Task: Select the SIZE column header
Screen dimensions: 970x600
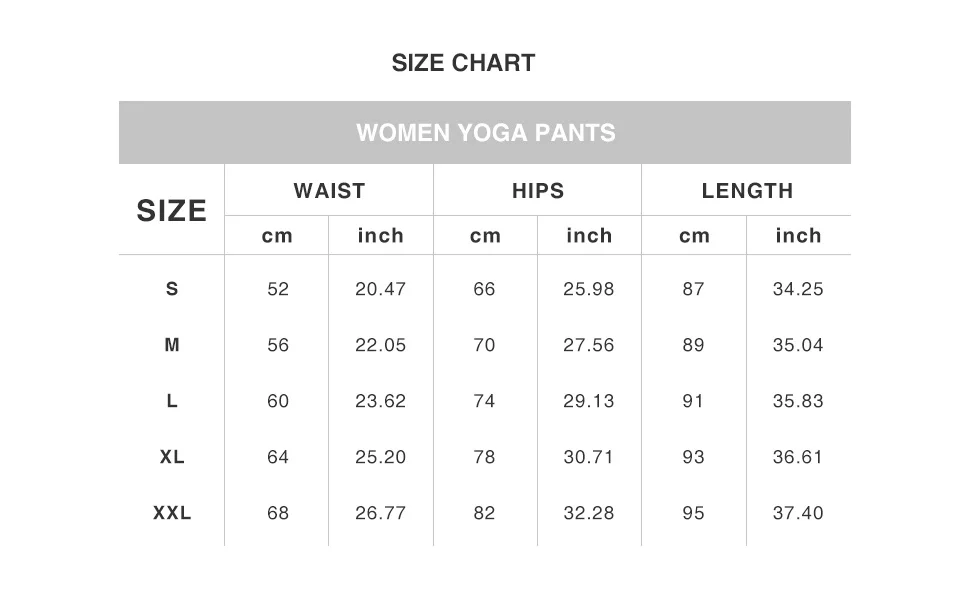Action: (172, 211)
